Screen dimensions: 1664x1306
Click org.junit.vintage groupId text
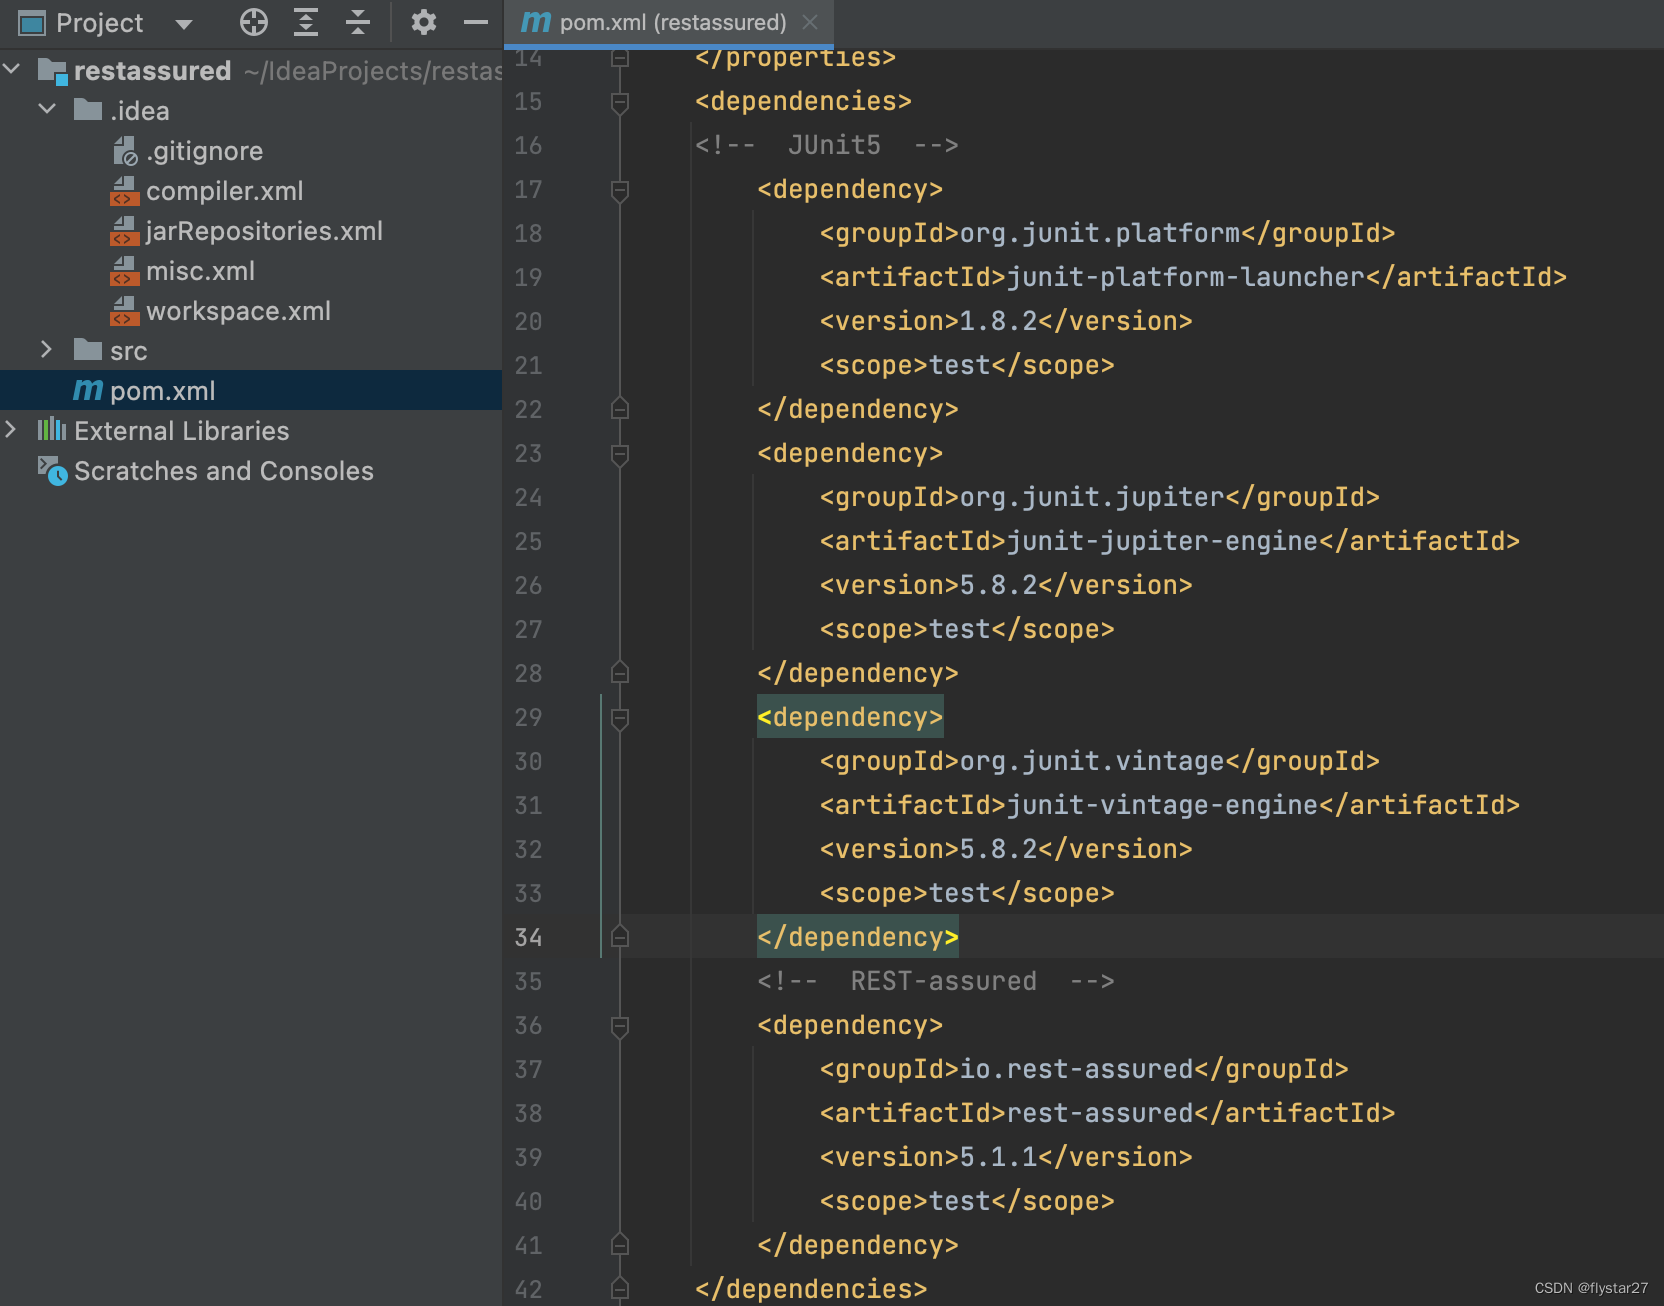pyautogui.click(x=1092, y=761)
